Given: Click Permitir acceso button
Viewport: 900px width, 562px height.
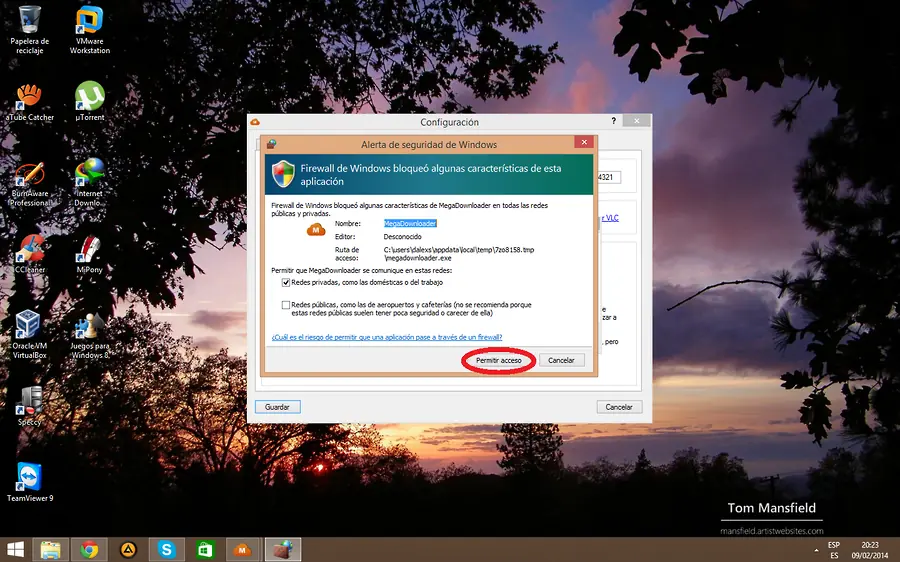Looking at the screenshot, I should click(x=498, y=361).
